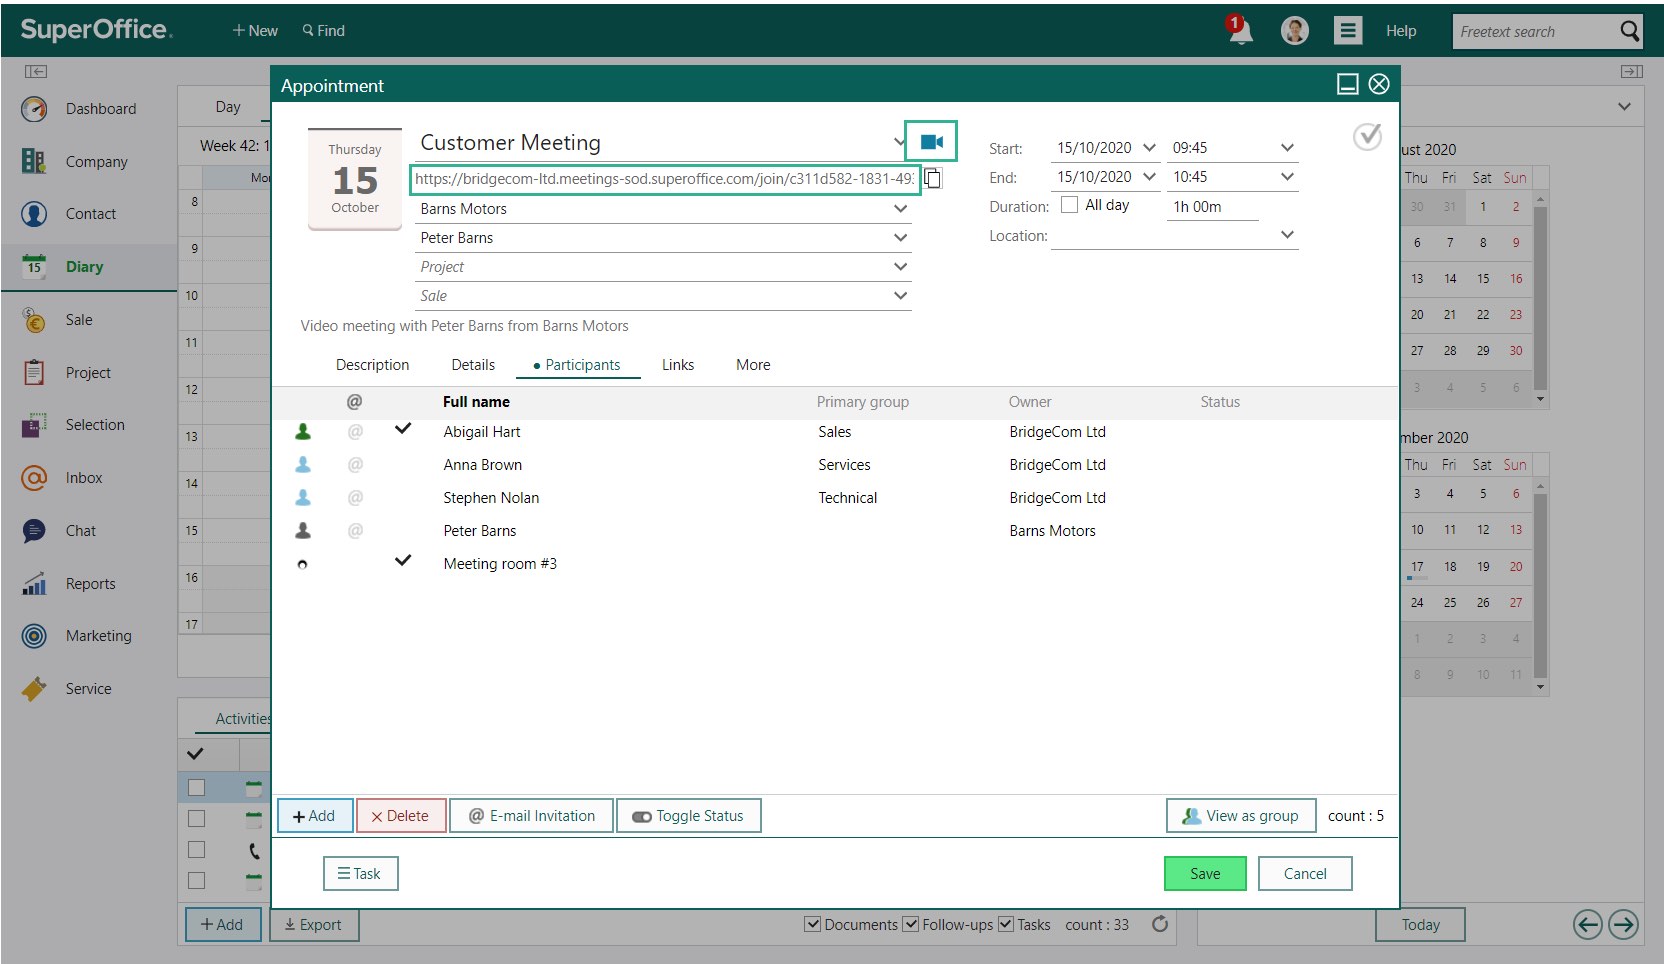Add a participant
Viewport: 1664px width, 964px height.
click(314, 816)
